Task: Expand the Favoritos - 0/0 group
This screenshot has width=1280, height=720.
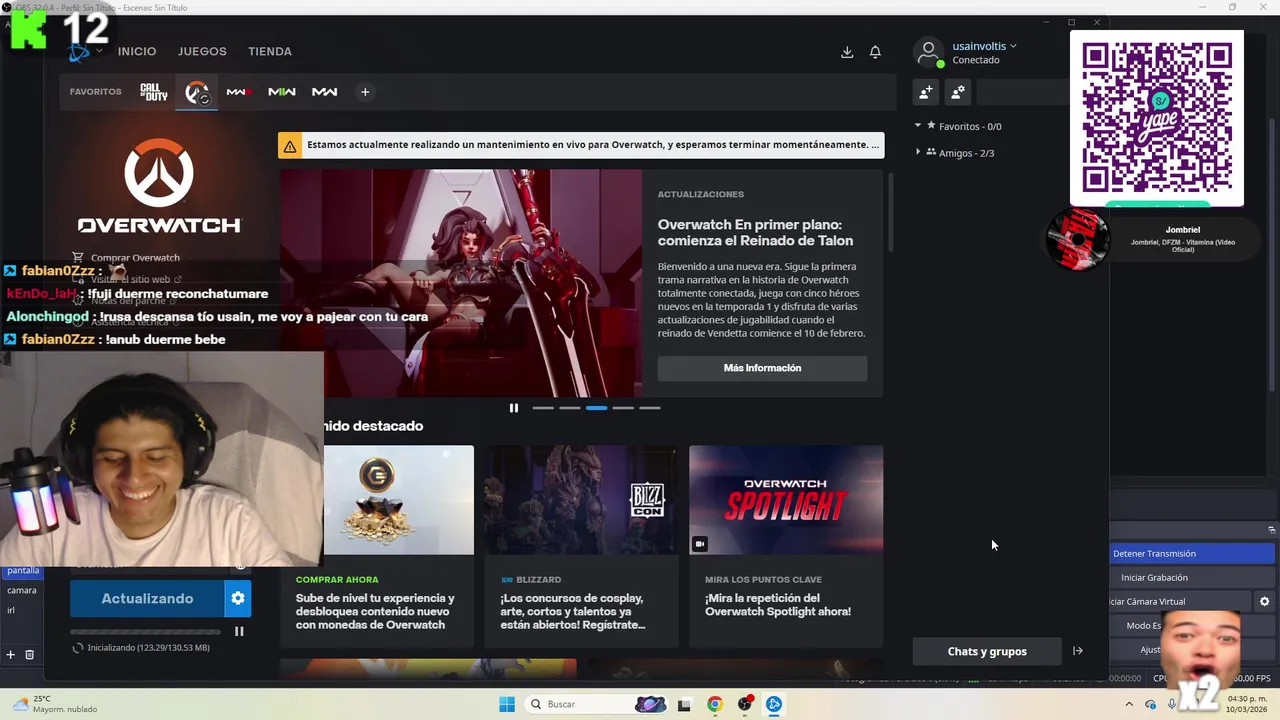Action: (x=960, y=126)
